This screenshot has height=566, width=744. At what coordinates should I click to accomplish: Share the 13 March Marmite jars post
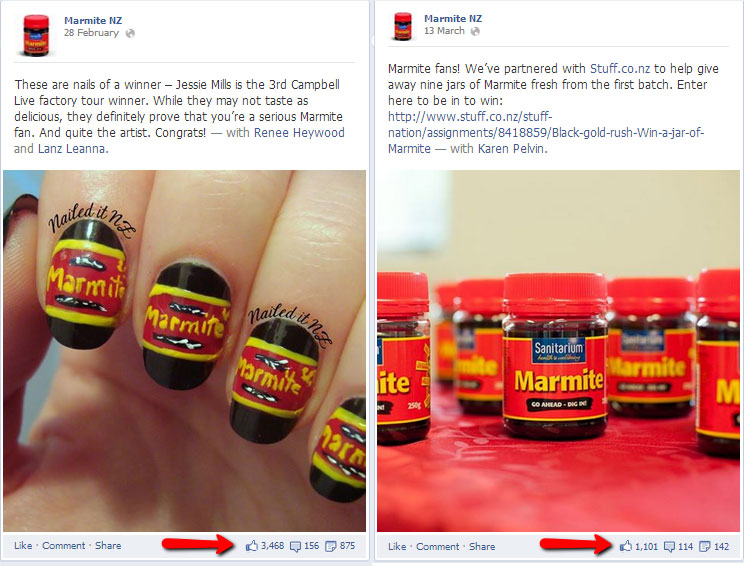pyautogui.click(x=482, y=547)
